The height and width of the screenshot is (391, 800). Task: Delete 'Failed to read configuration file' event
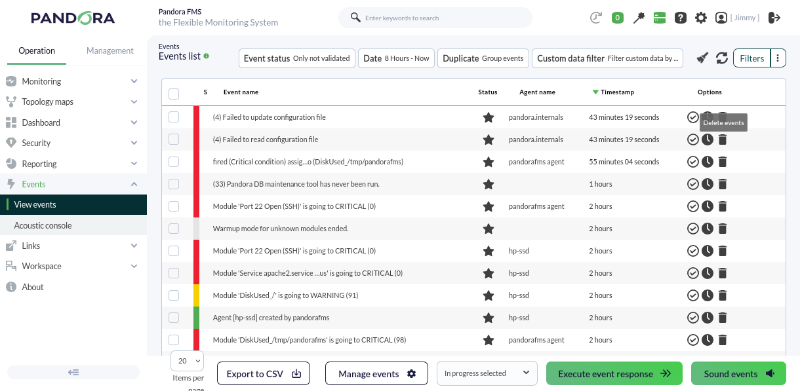coord(722,139)
